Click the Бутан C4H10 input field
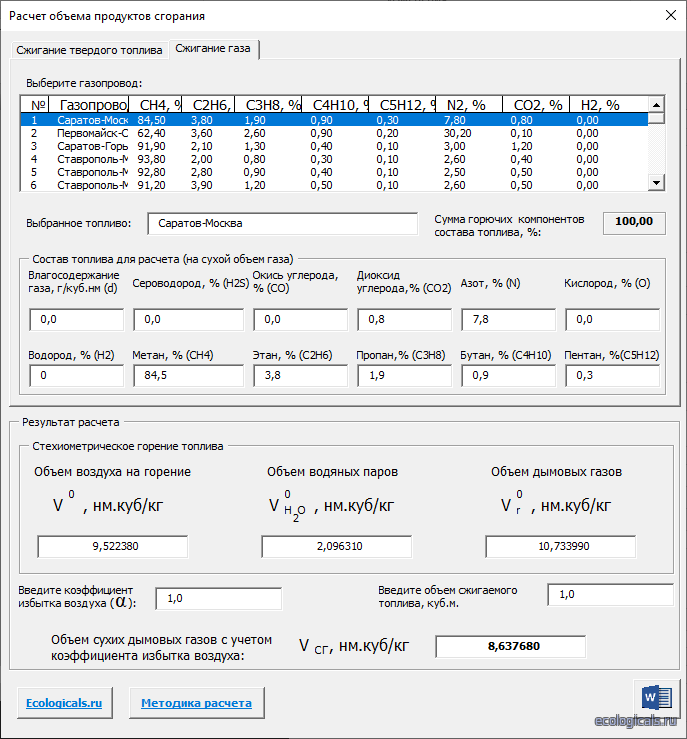Viewport: 687px width, 739px height. coord(509,376)
